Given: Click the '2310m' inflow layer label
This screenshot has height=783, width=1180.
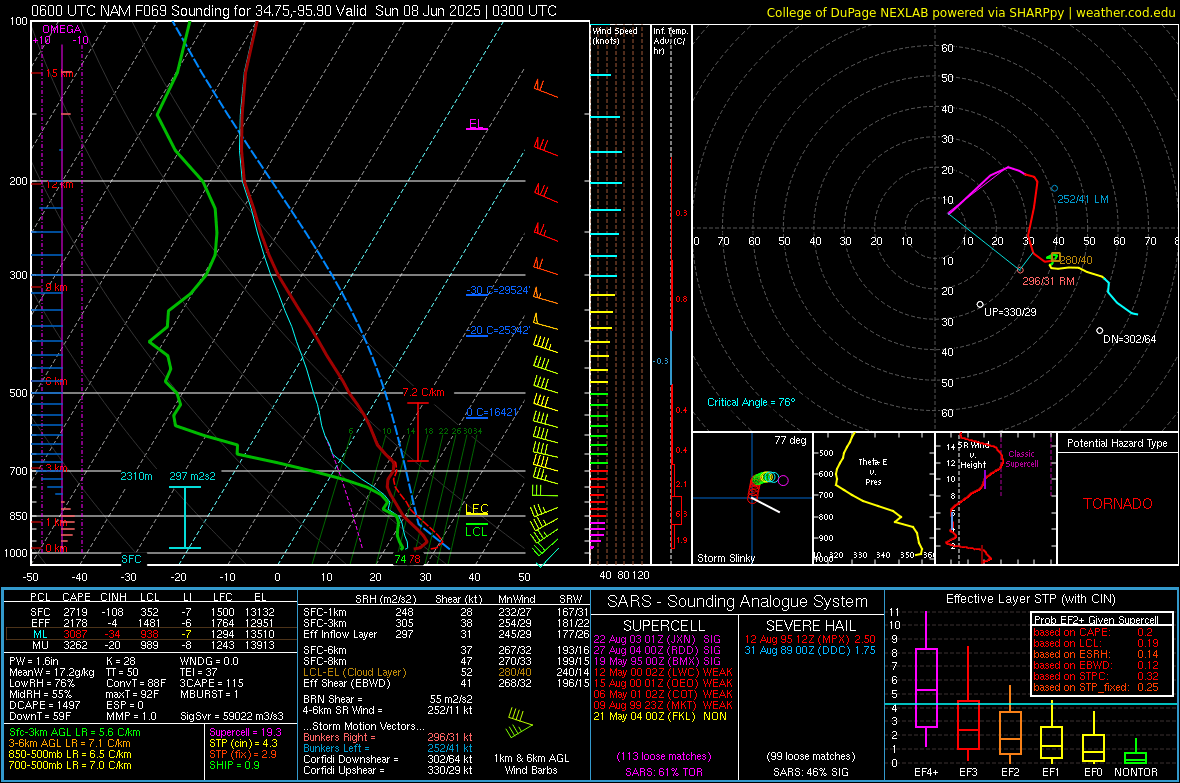Looking at the screenshot, I should point(136,476).
